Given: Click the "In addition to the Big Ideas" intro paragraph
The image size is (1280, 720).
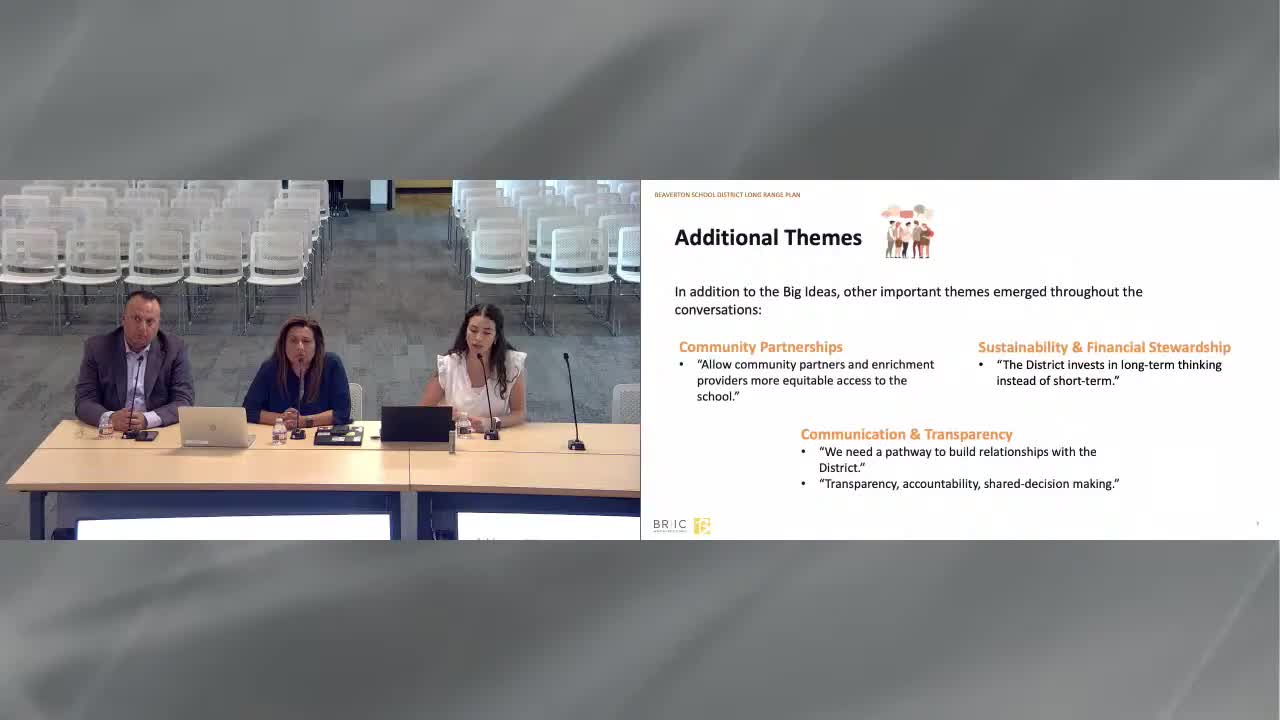Looking at the screenshot, I should [x=908, y=300].
